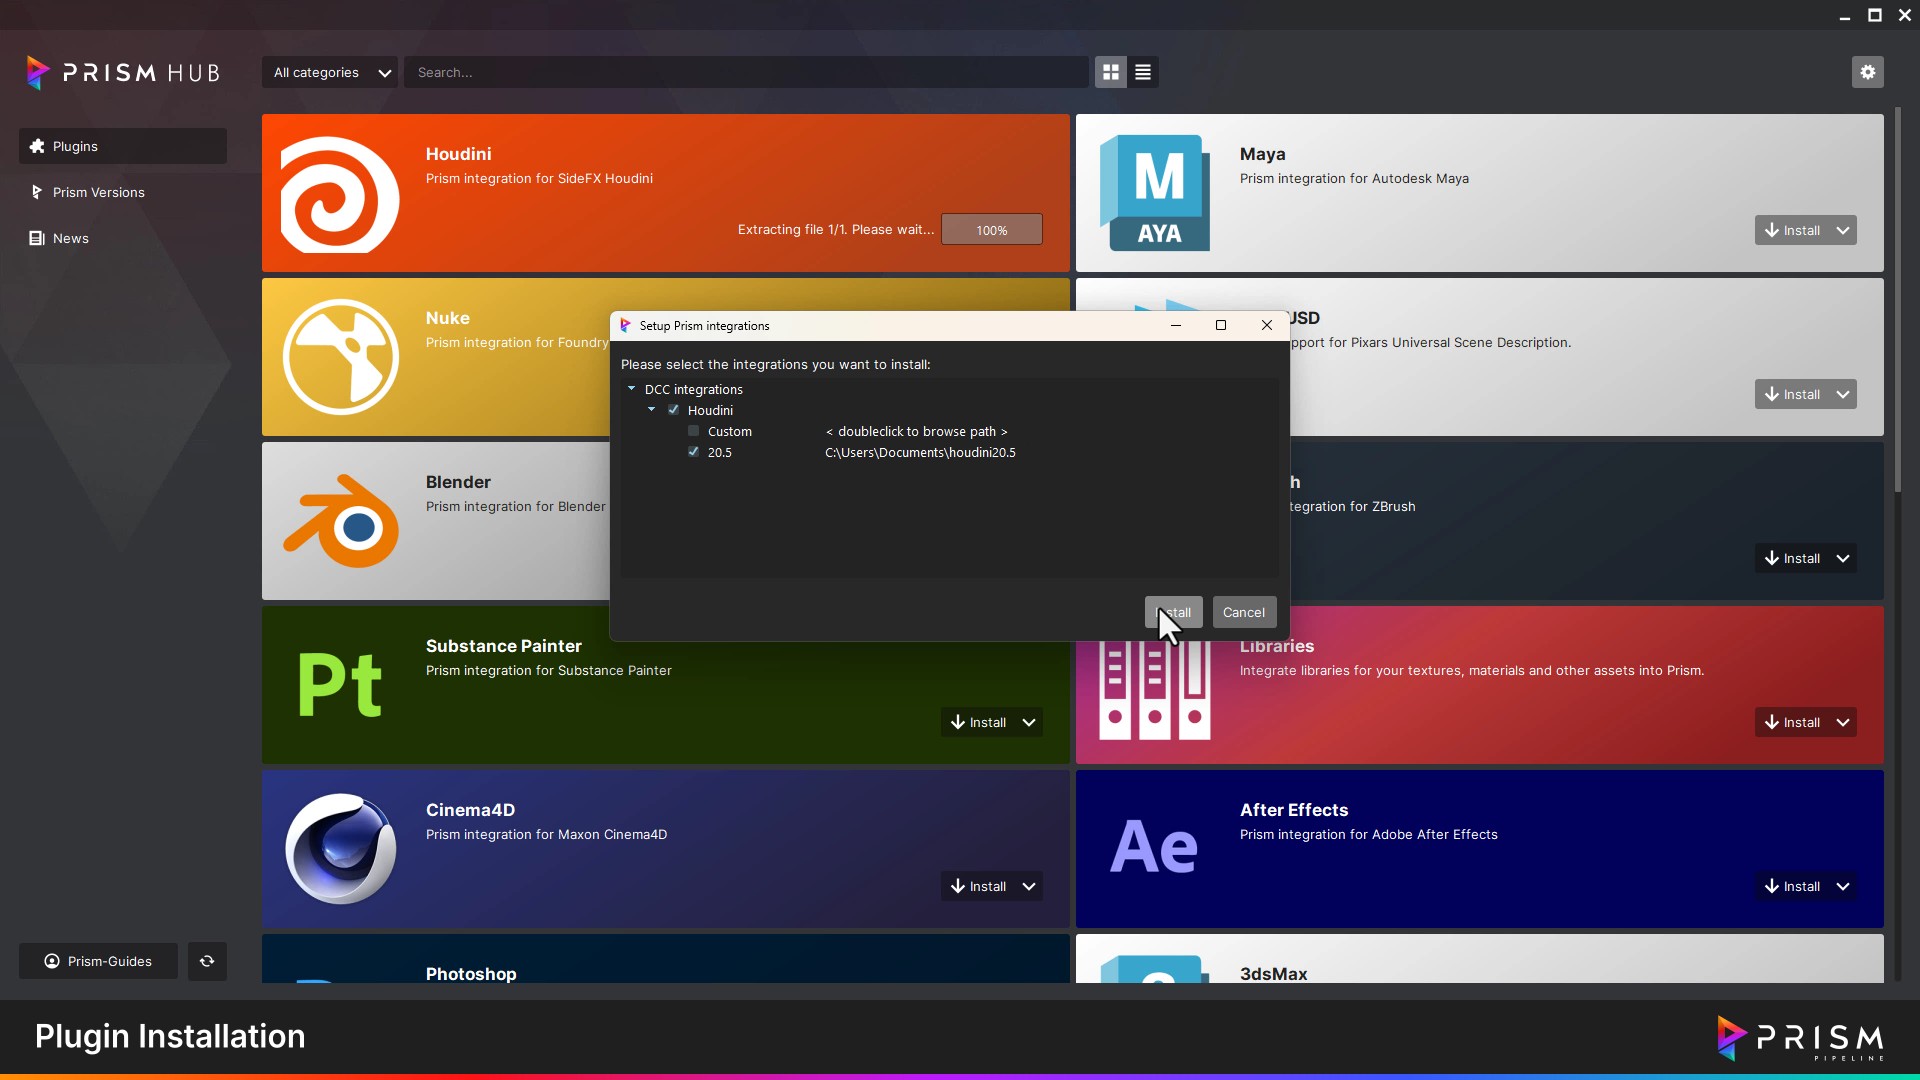
Task: Click the Maya plugin logo
Action: click(1155, 193)
